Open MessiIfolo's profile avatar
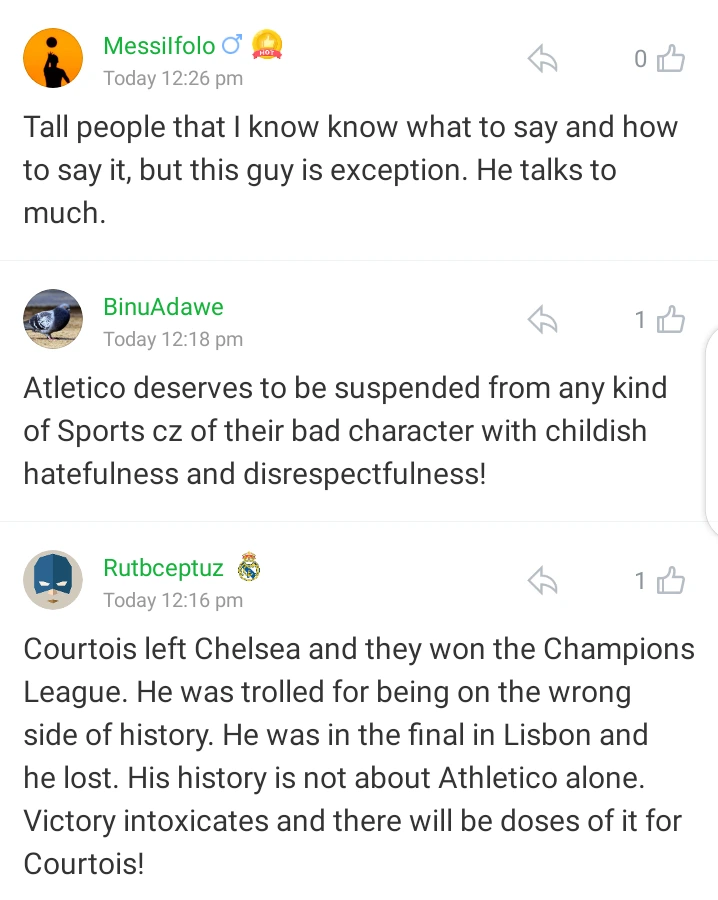The image size is (718, 900). [x=53, y=58]
